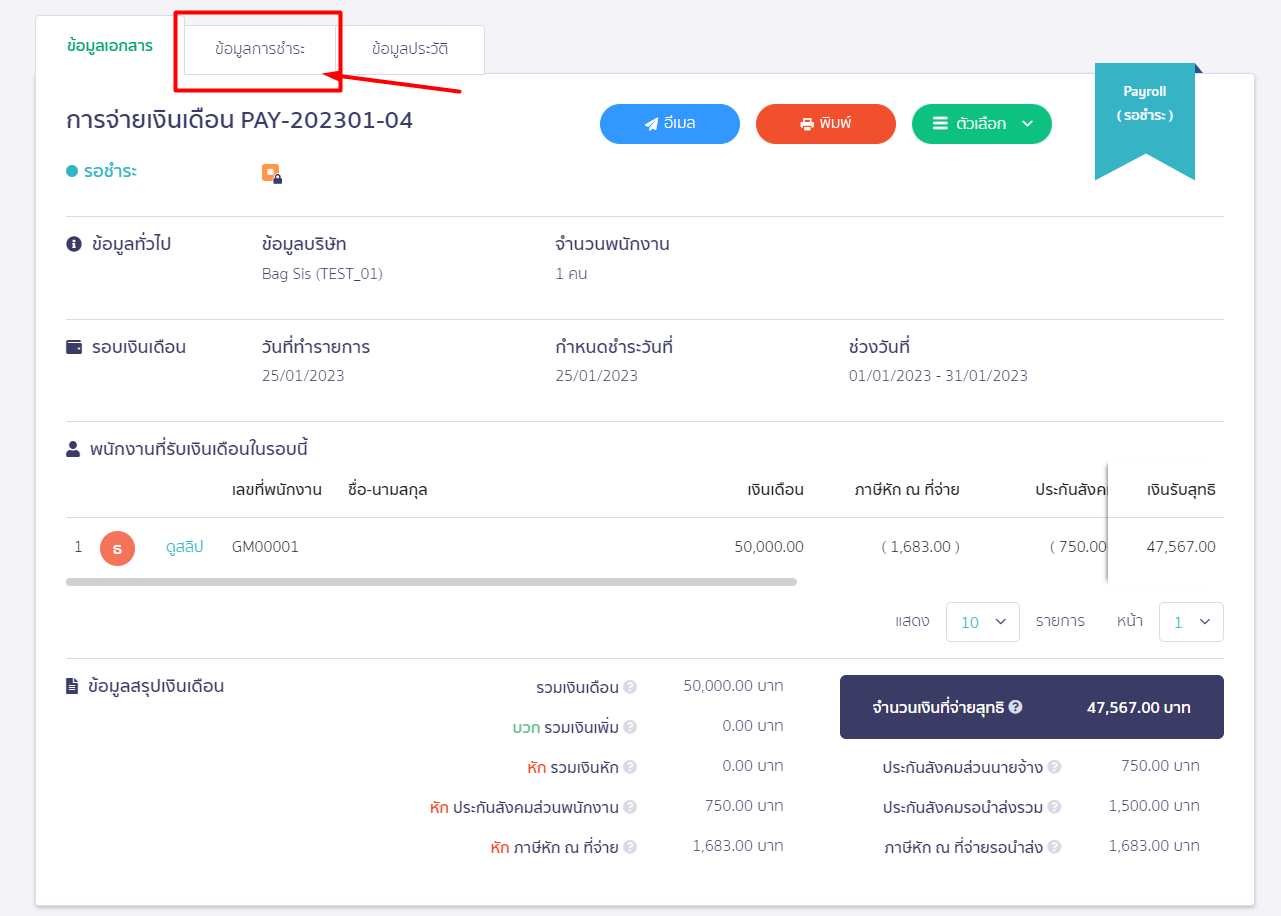This screenshot has width=1281, height=916.
Task: Open the ตัวเลือก options dropdown
Action: (981, 124)
